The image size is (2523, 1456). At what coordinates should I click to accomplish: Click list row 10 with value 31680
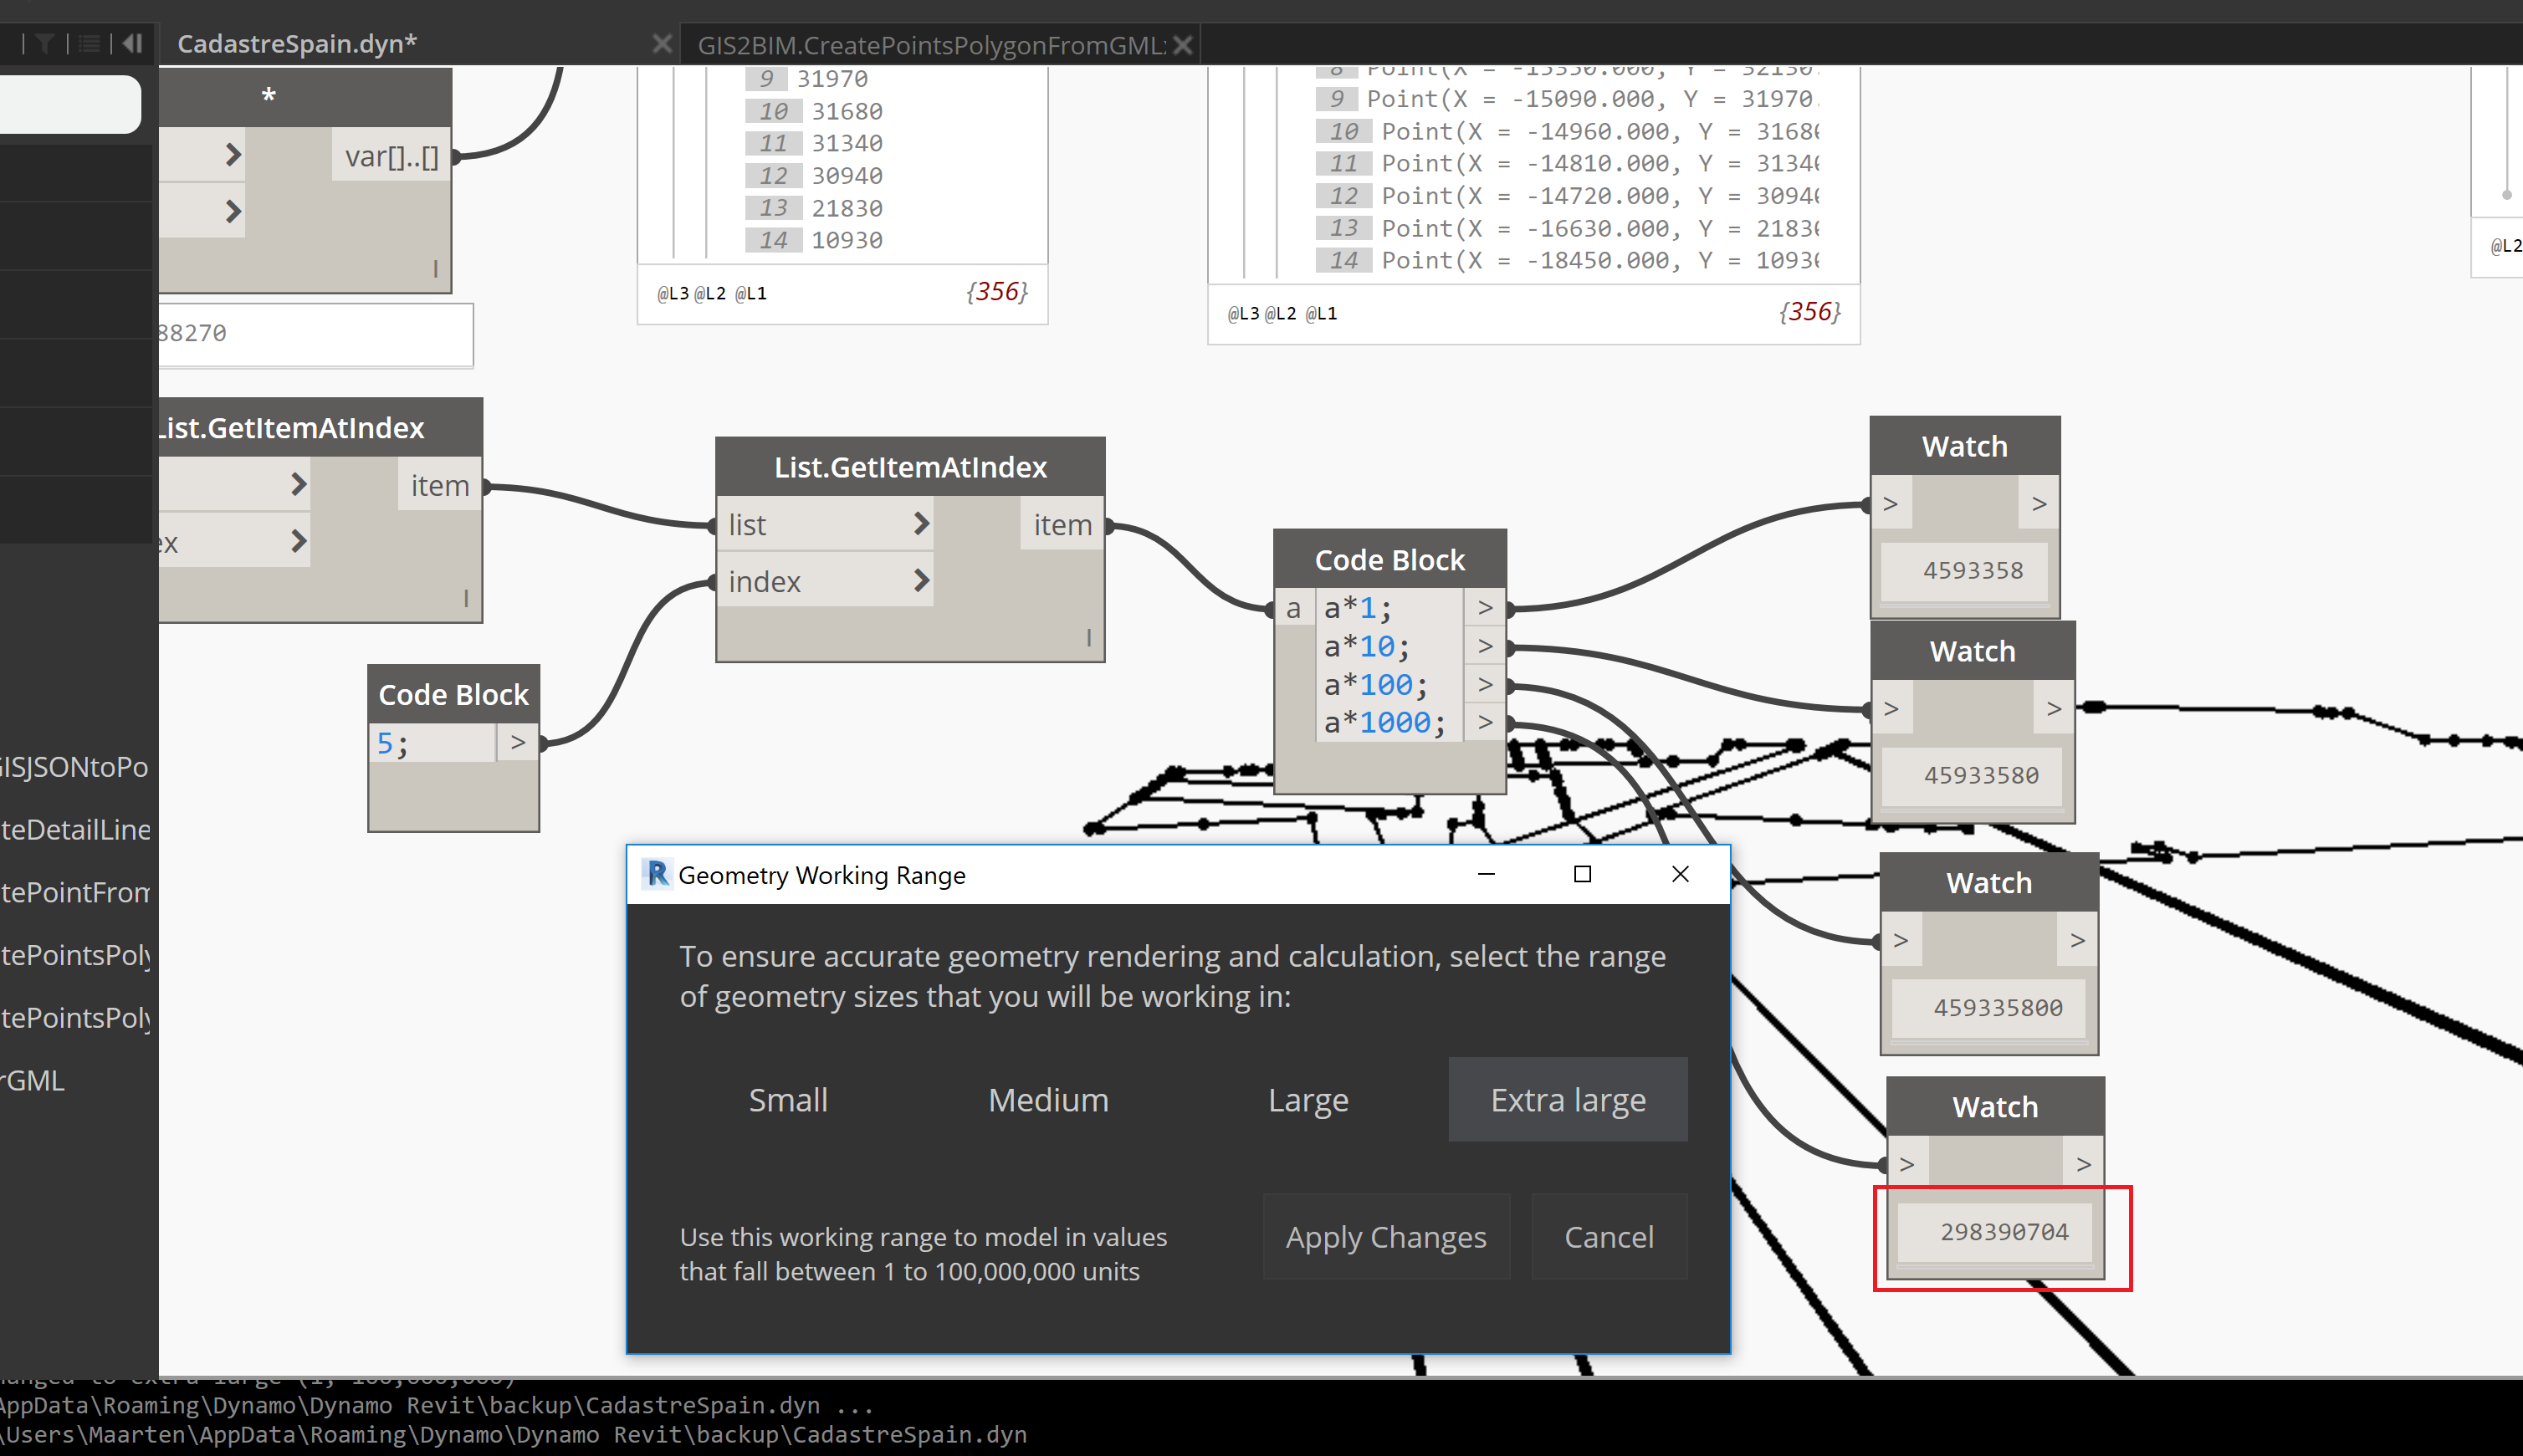point(816,111)
